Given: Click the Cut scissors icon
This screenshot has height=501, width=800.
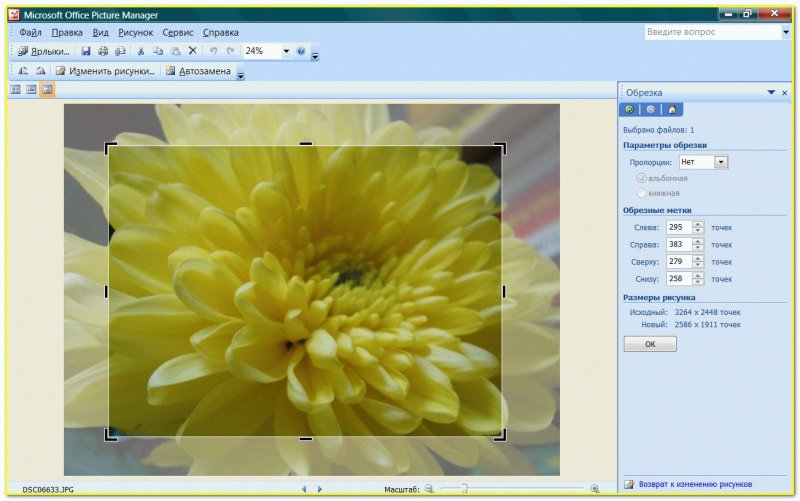Looking at the screenshot, I should pyautogui.click(x=141, y=51).
